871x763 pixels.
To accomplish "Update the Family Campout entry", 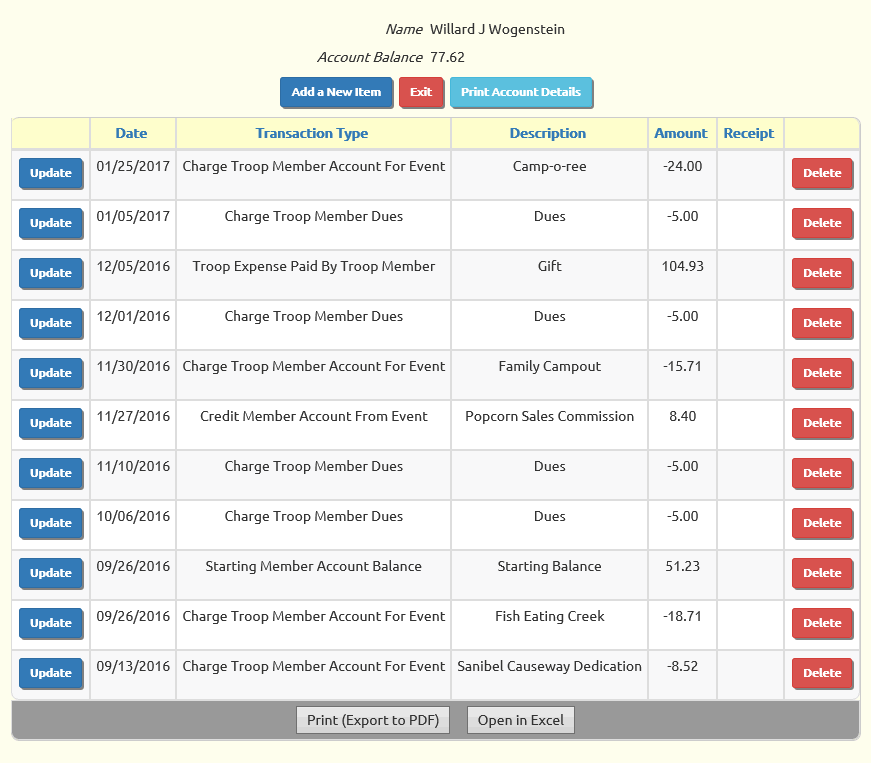I will tap(51, 373).
